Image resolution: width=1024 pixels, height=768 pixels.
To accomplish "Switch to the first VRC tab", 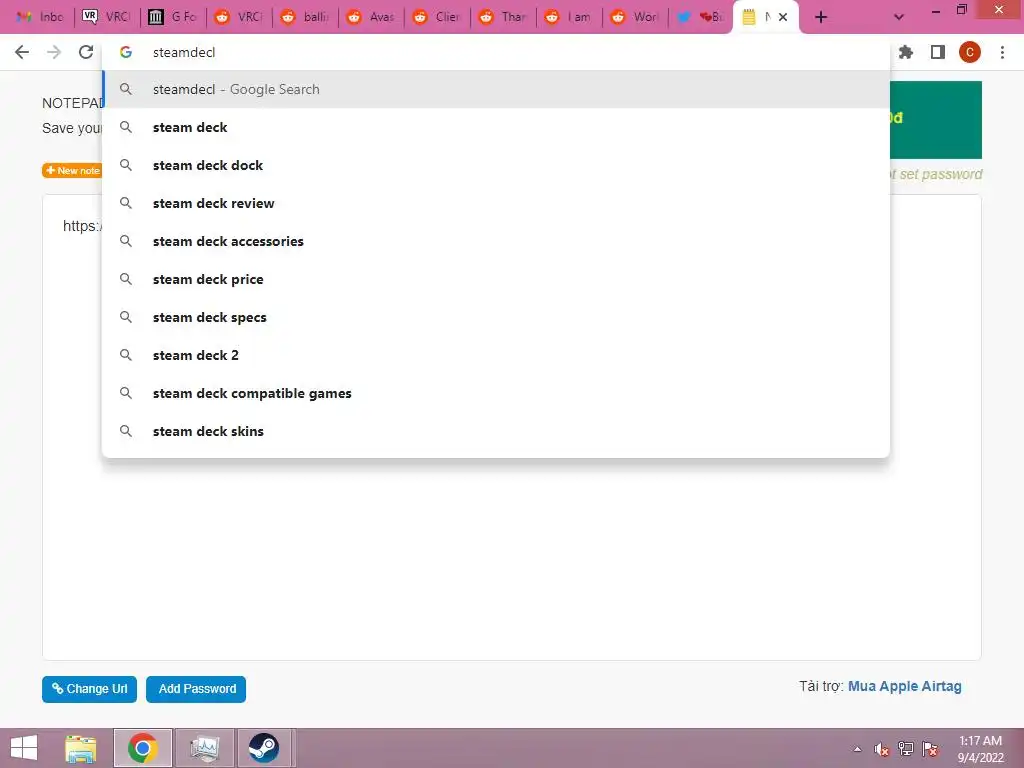I will click(x=106, y=17).
